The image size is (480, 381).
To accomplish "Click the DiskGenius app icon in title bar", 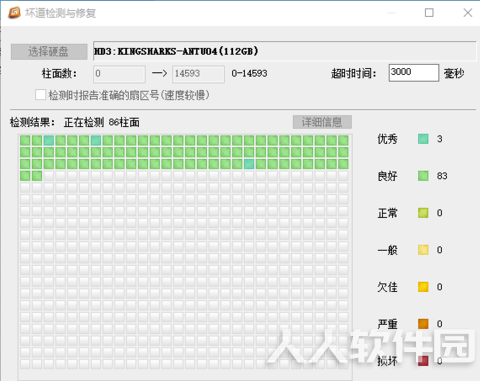I will tap(14, 13).
